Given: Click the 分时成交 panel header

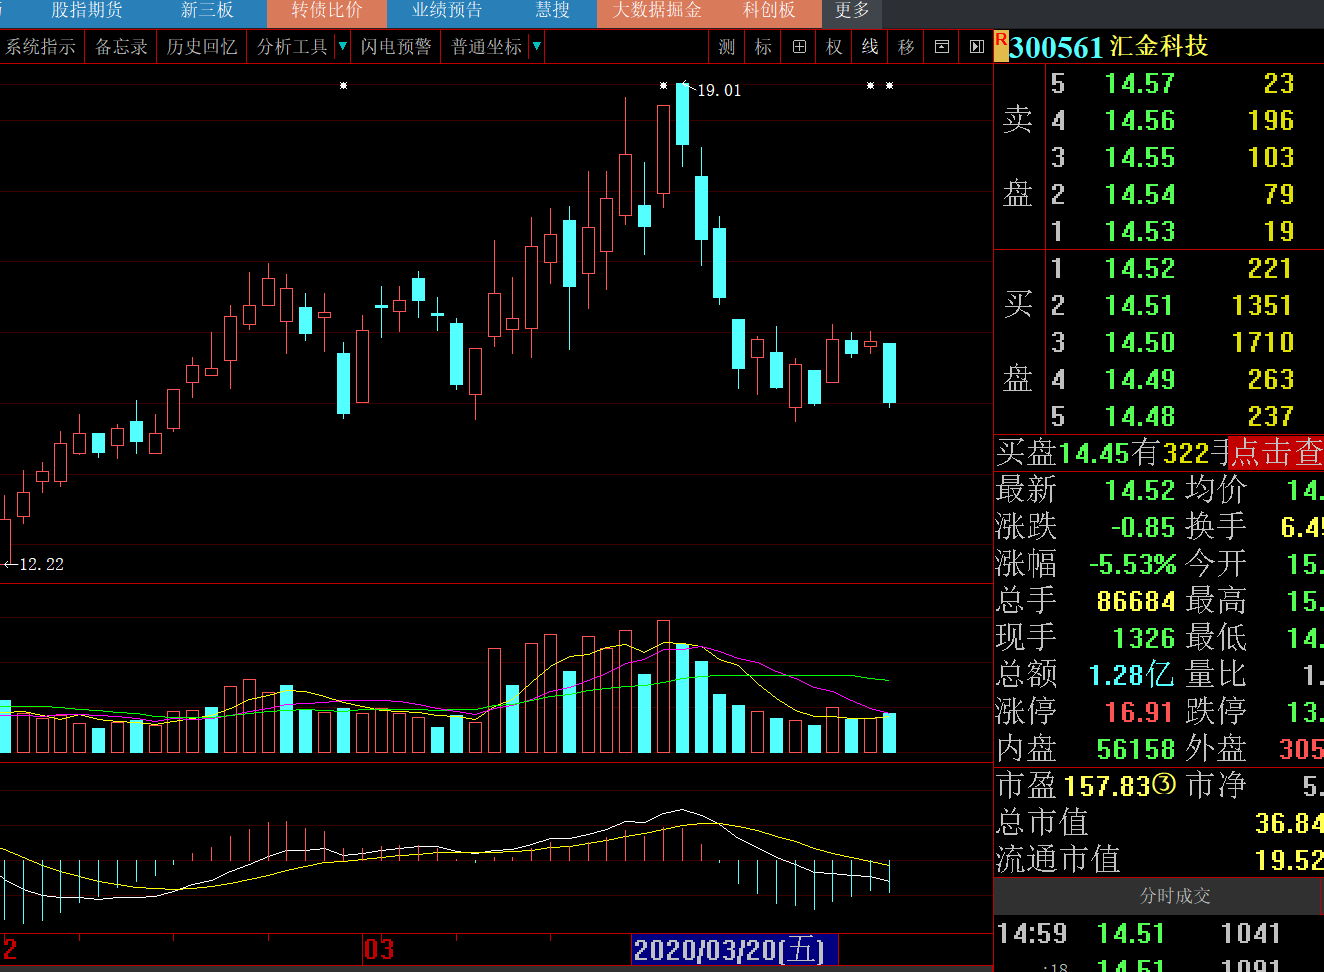Looking at the screenshot, I should pyautogui.click(x=1175, y=896).
